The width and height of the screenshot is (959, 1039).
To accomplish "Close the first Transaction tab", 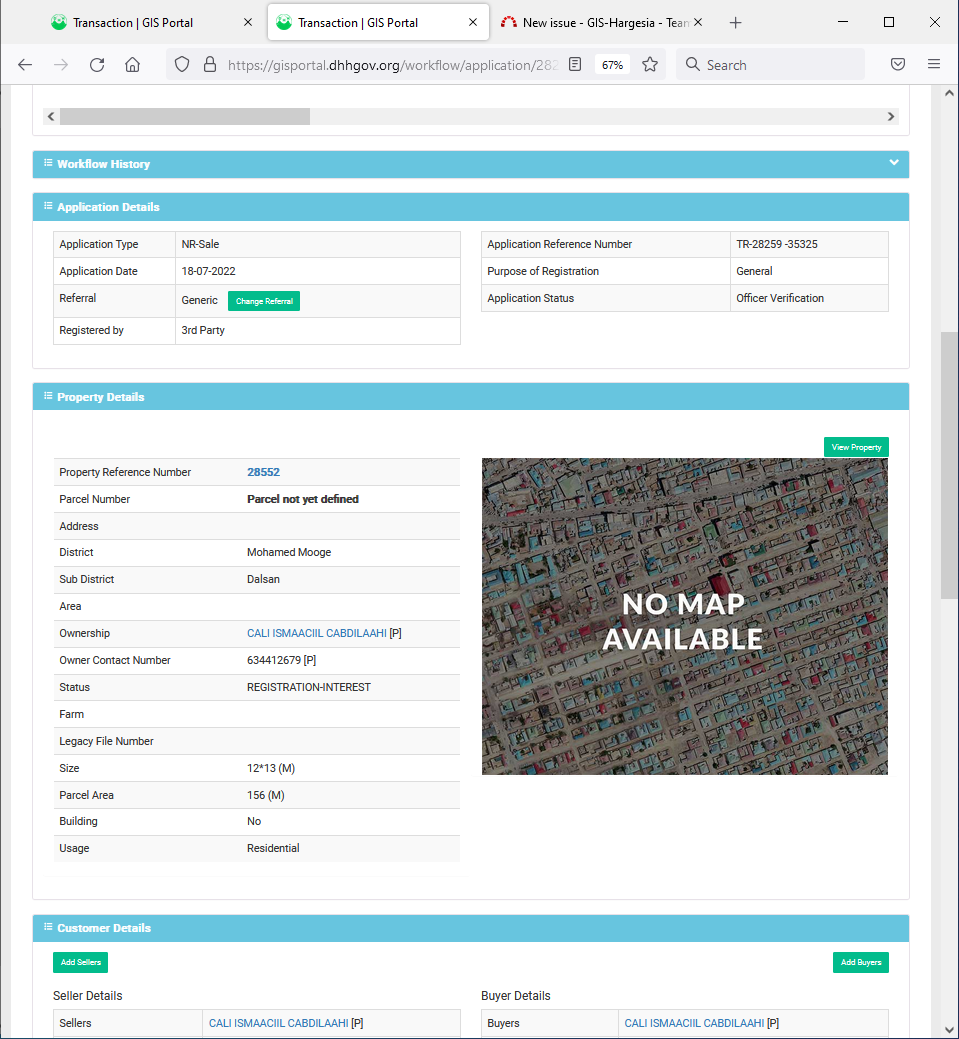I will click(248, 23).
